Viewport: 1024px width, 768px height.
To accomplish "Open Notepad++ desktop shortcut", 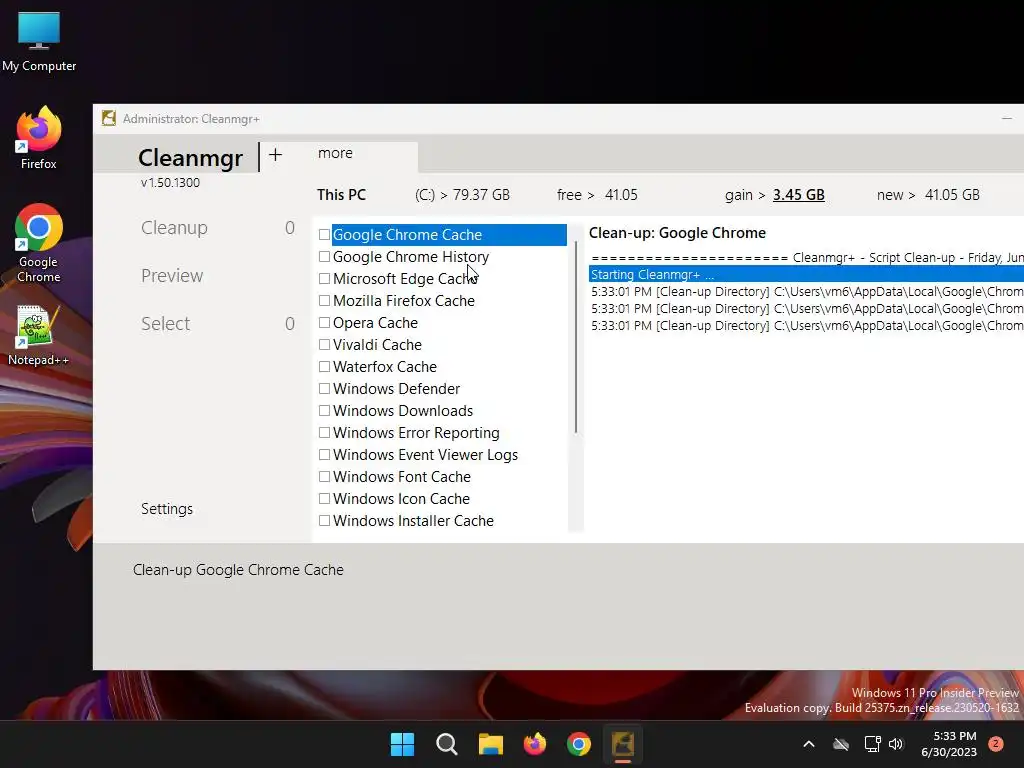I will tap(39, 335).
